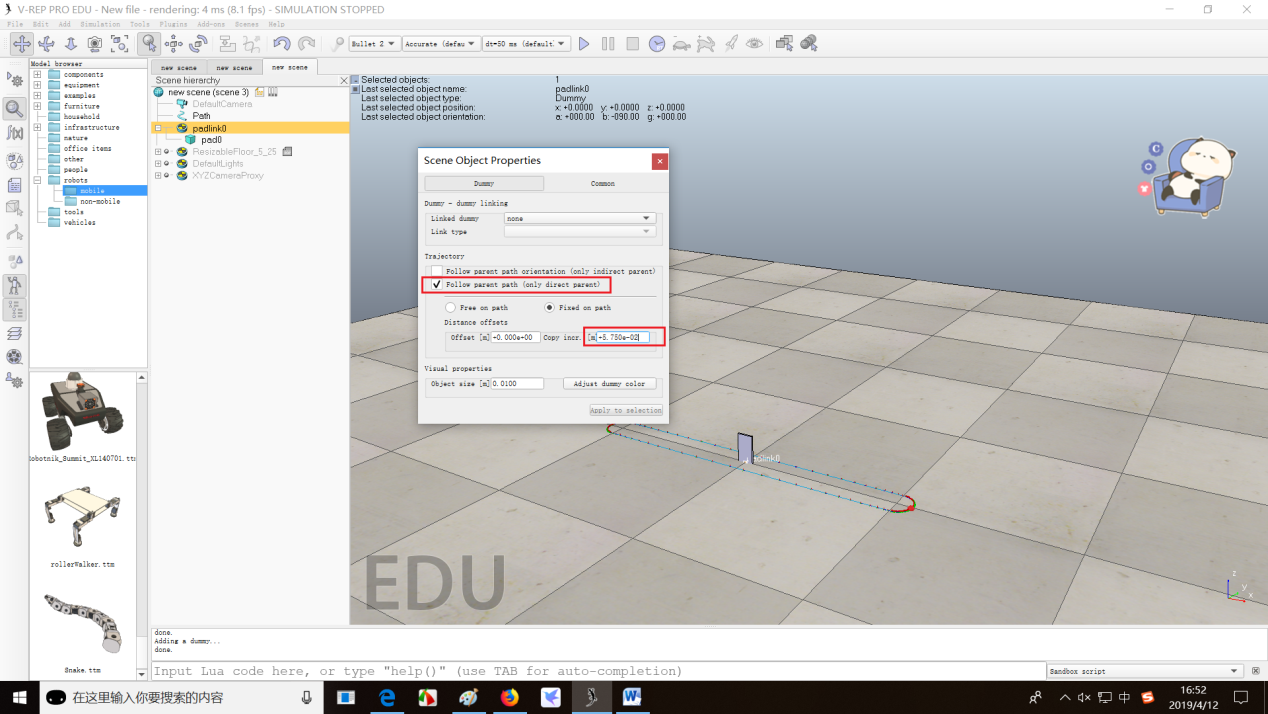
Task: Click the Object size input field
Action: [x=517, y=384]
